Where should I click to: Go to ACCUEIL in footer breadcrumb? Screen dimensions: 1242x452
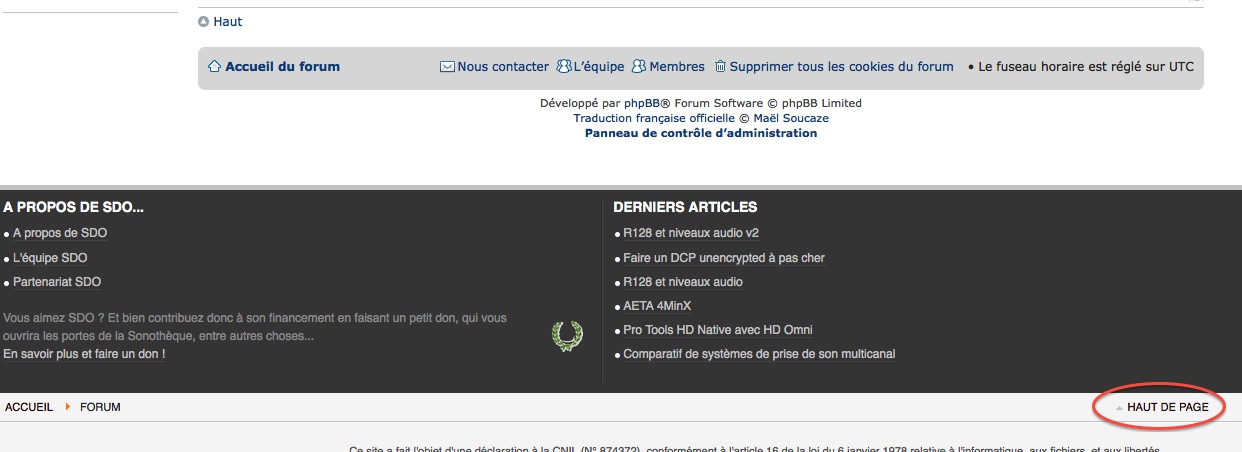29,407
